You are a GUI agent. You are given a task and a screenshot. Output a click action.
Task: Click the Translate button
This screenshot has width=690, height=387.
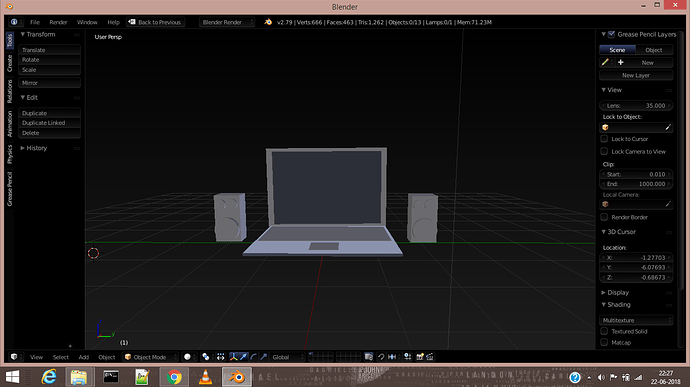49,50
